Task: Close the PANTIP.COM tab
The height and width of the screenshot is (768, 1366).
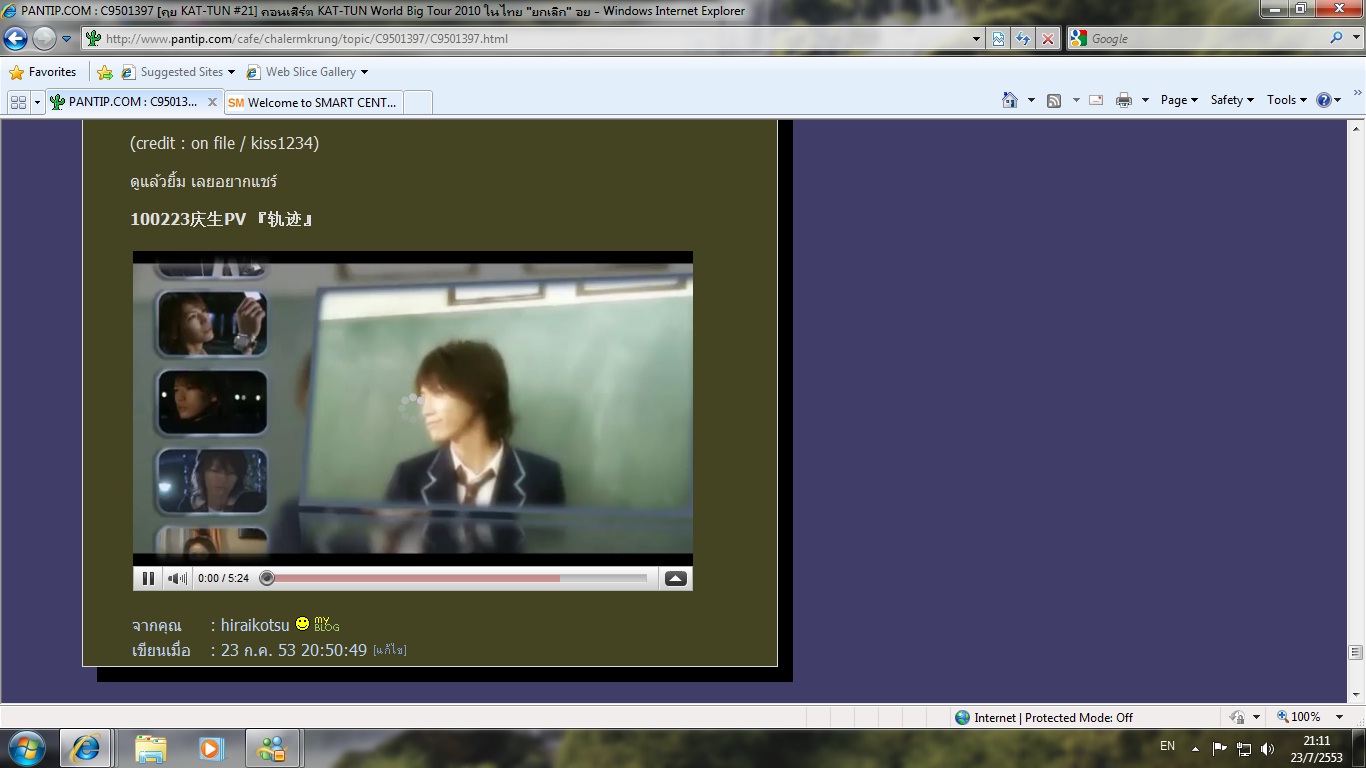Action: (212, 102)
